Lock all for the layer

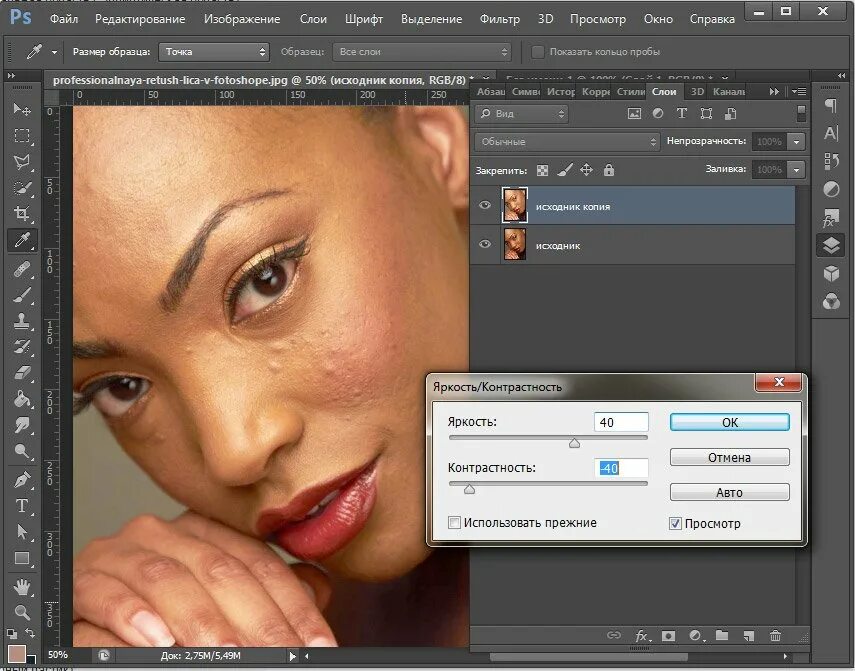[609, 170]
